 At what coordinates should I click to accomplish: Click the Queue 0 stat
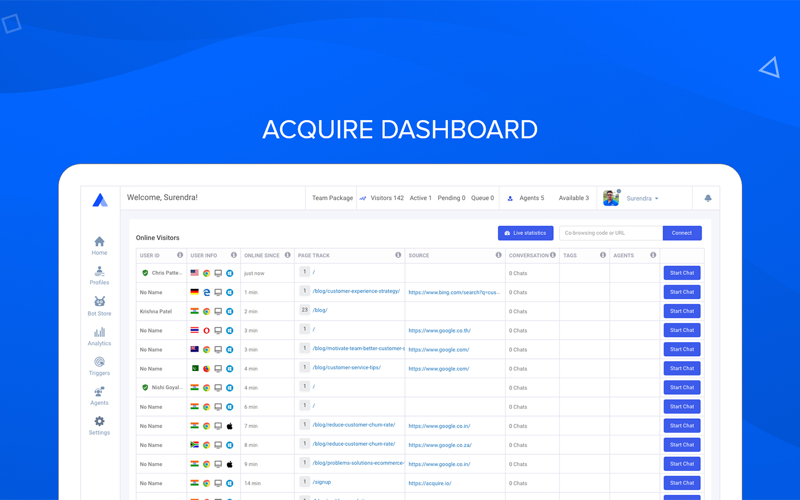(x=482, y=198)
